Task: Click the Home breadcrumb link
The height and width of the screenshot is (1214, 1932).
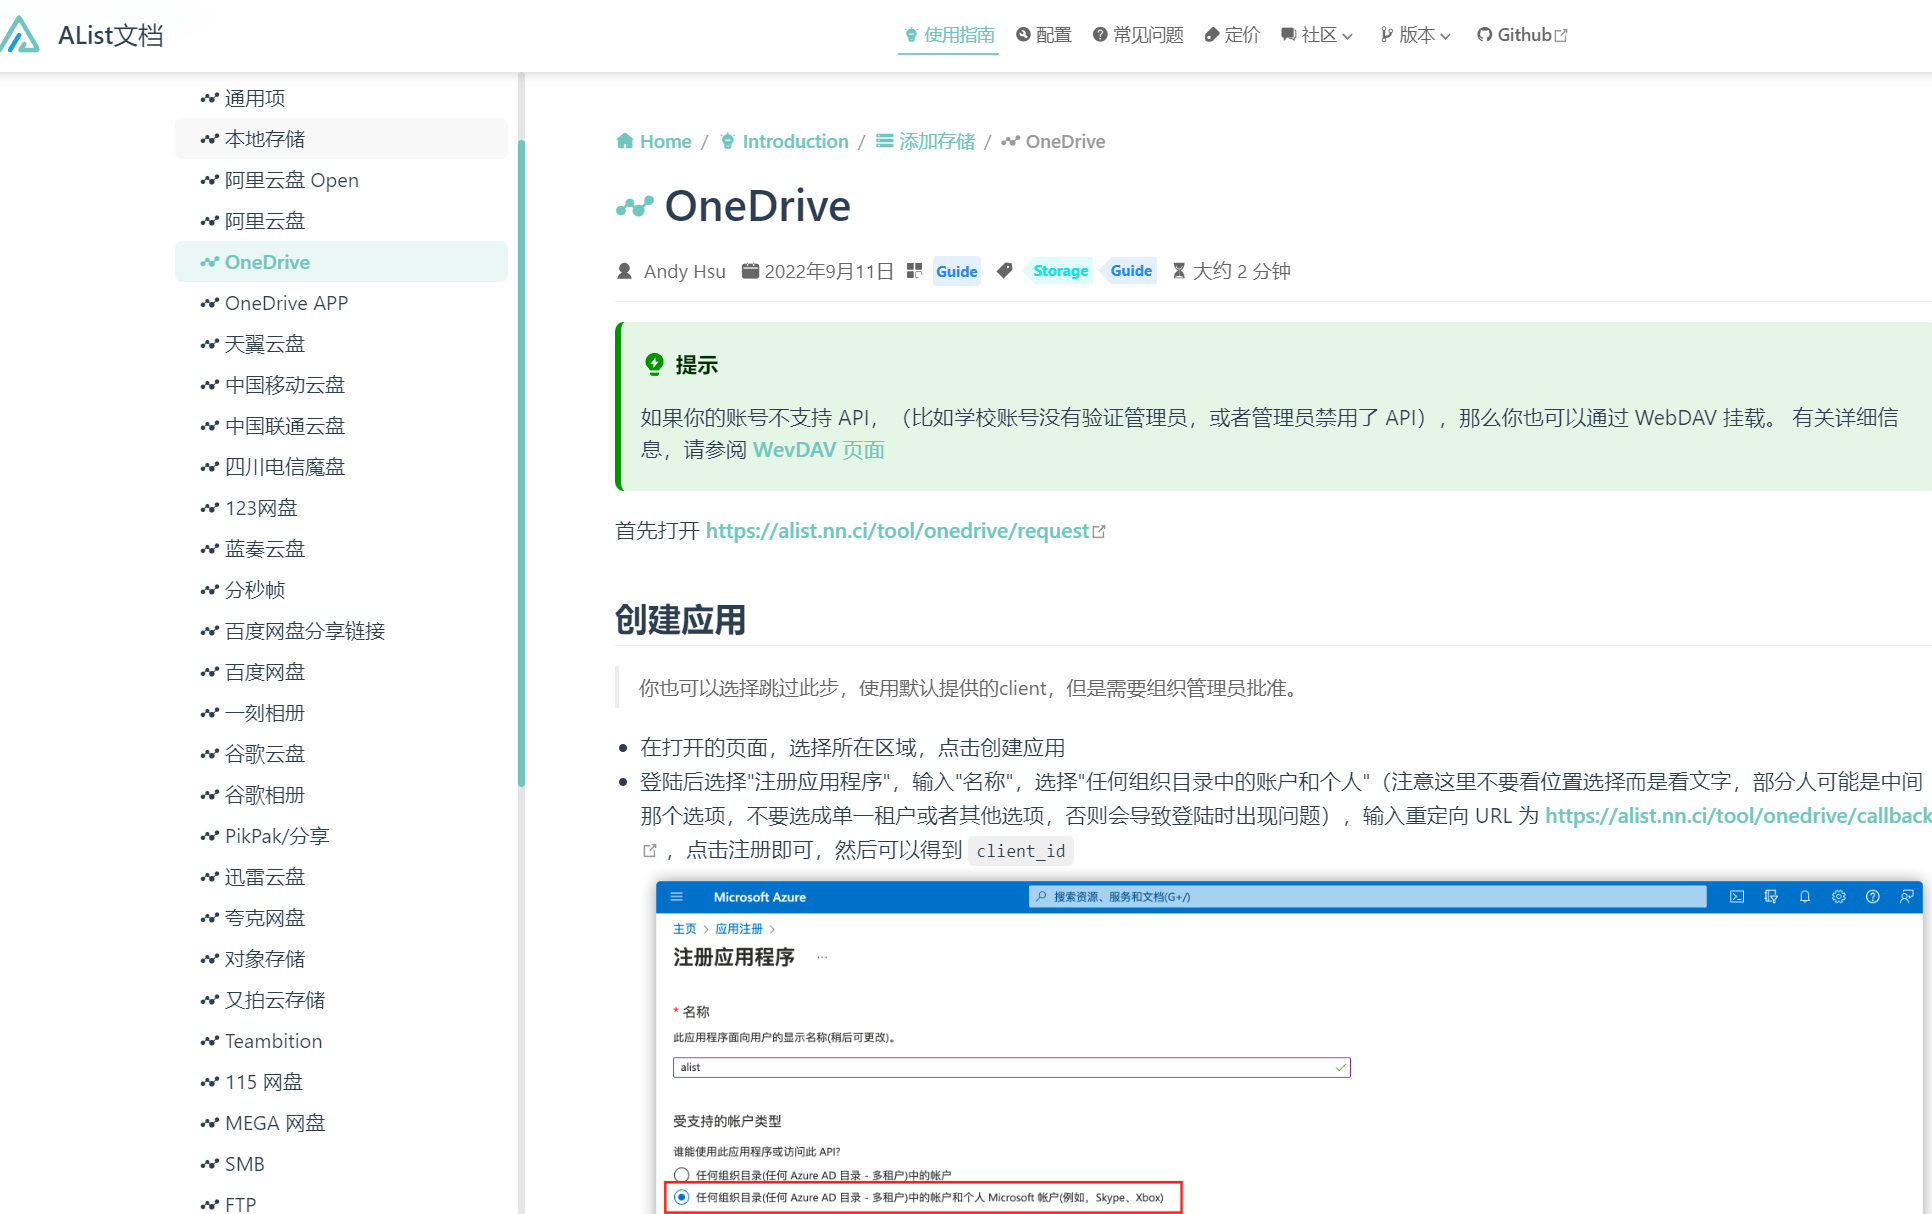Action: pyautogui.click(x=654, y=141)
